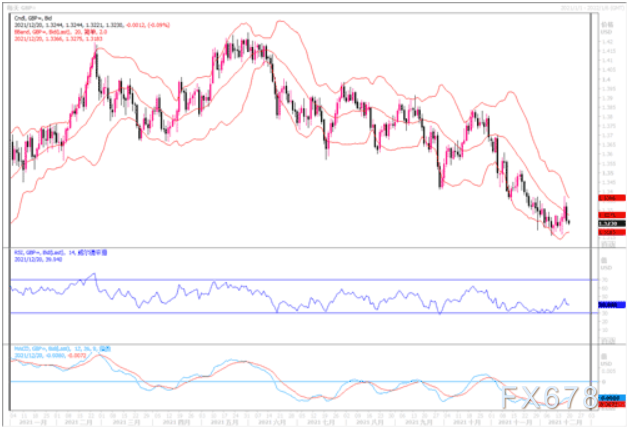Click the red MACD signal value tag
Screen dimensions: 629x433
612,404
